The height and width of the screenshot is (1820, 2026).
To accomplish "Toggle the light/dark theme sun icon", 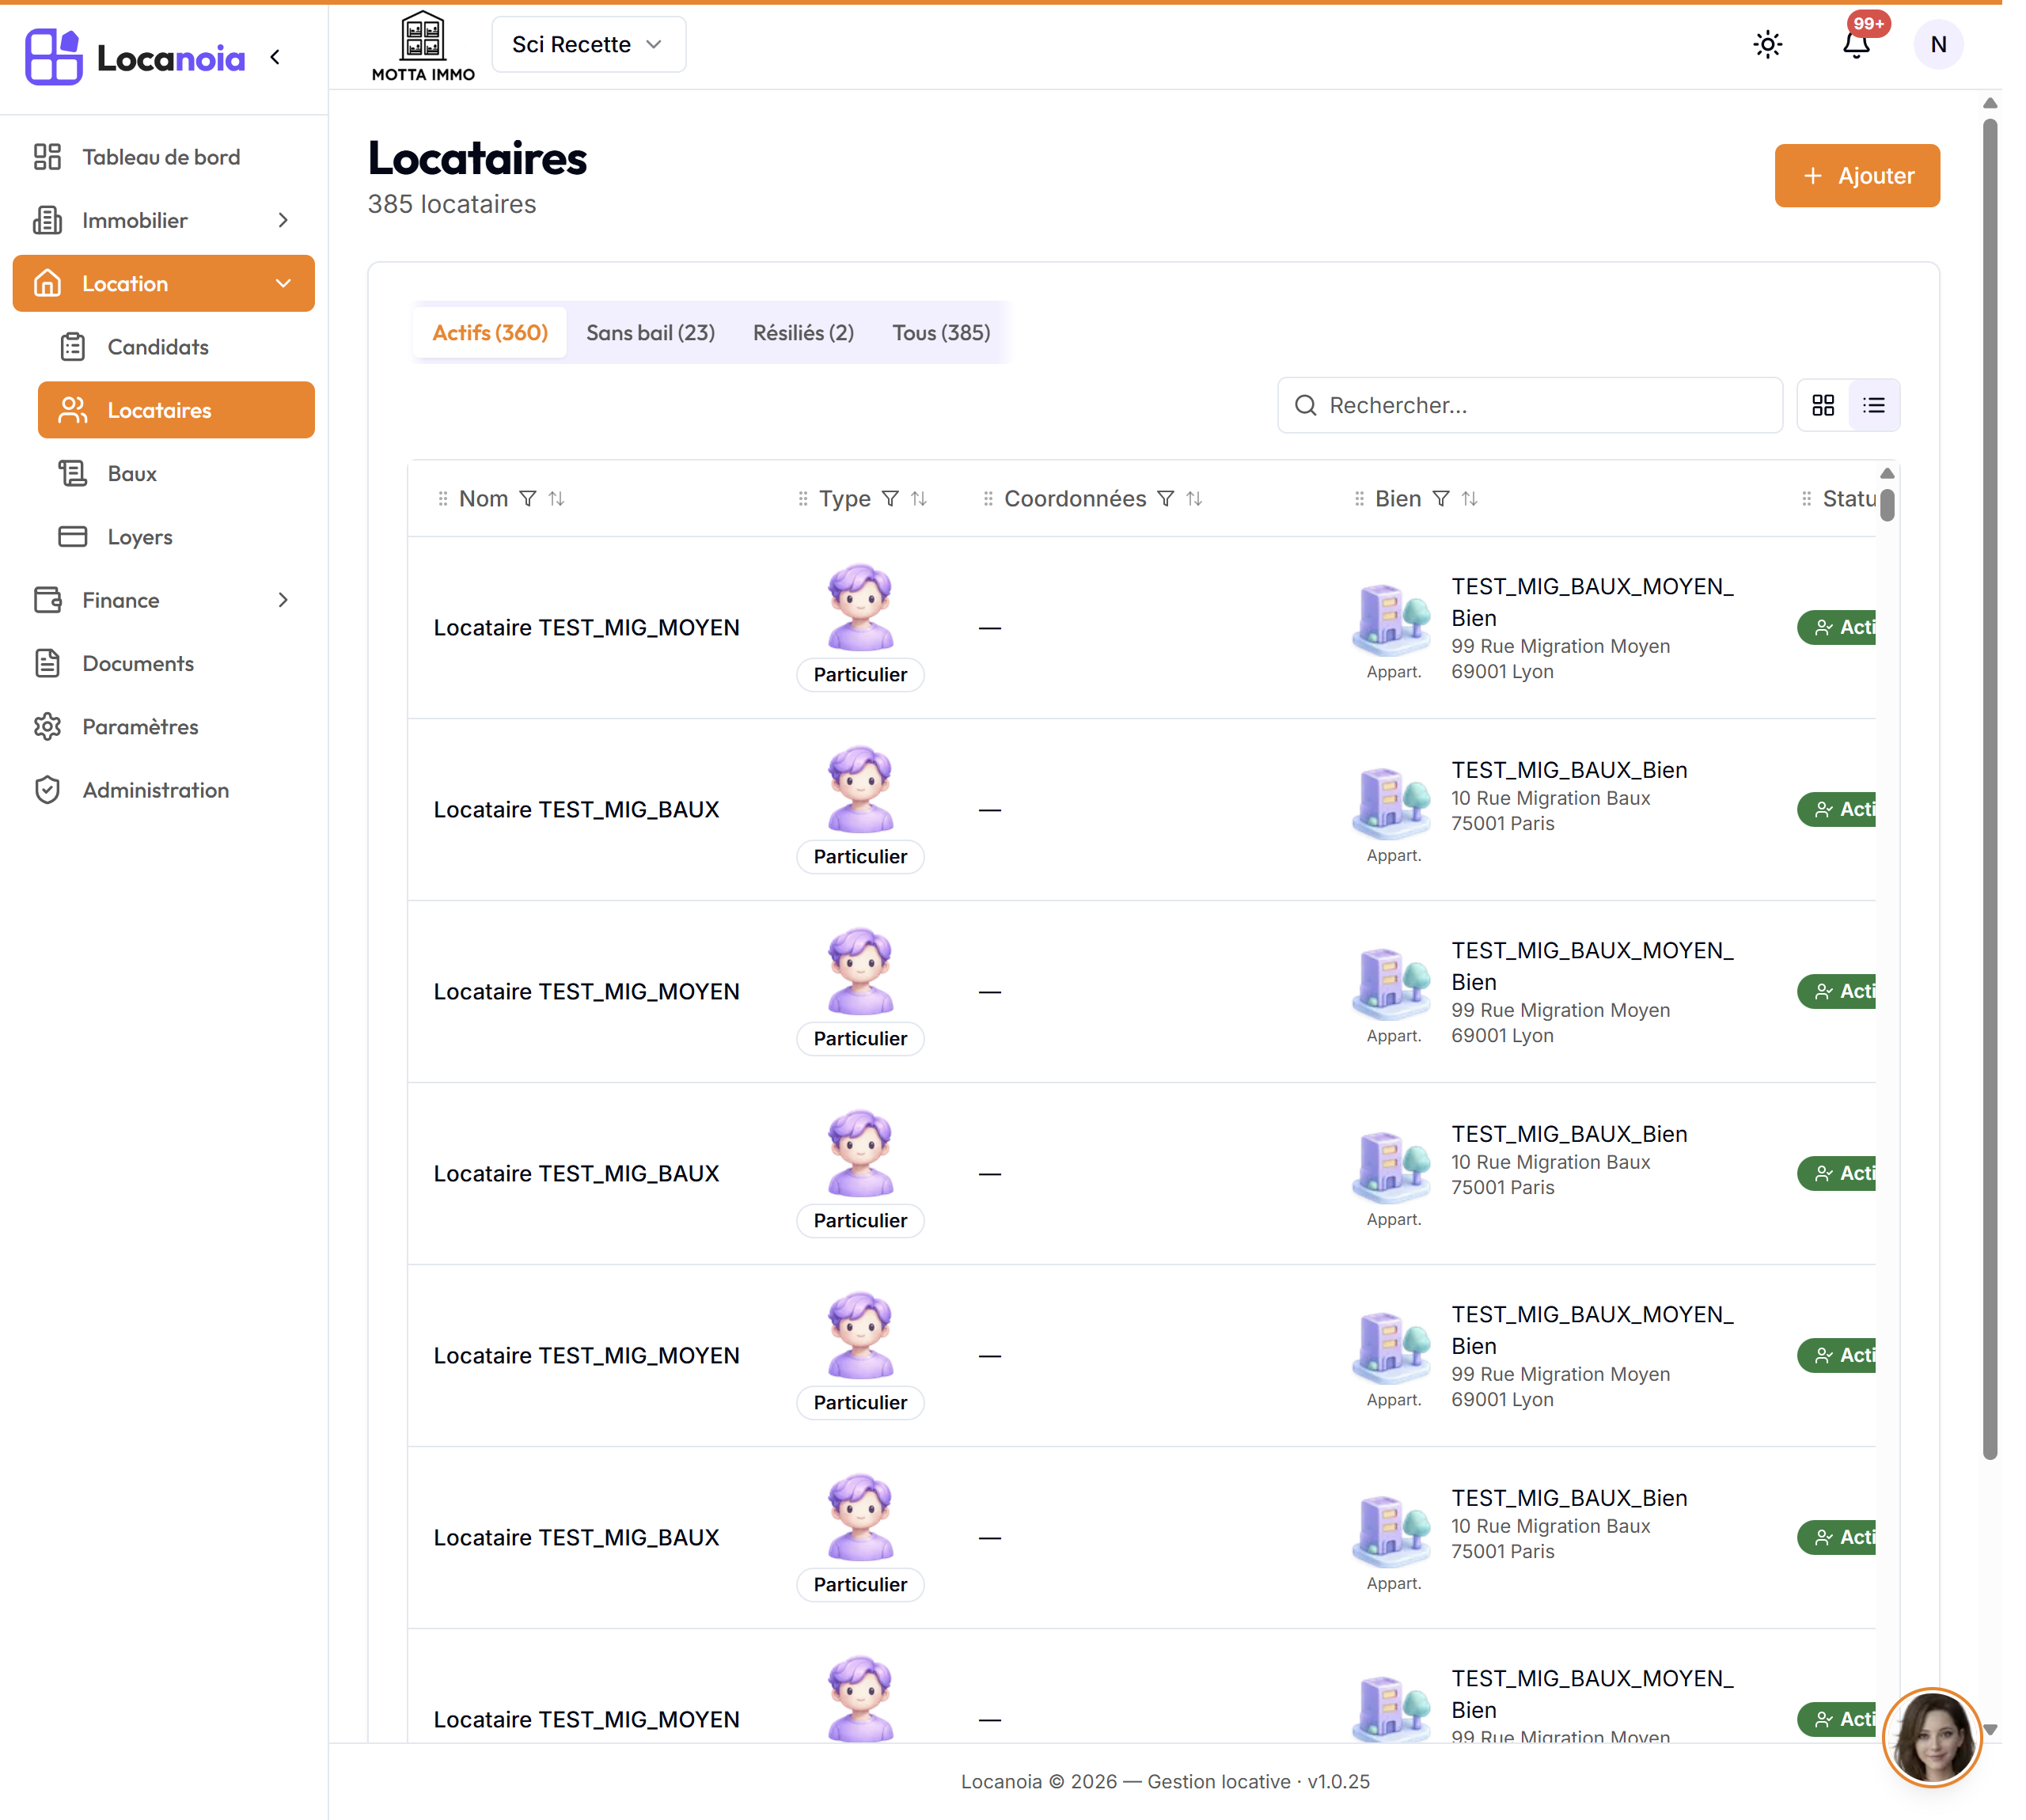I will click(x=1768, y=44).
